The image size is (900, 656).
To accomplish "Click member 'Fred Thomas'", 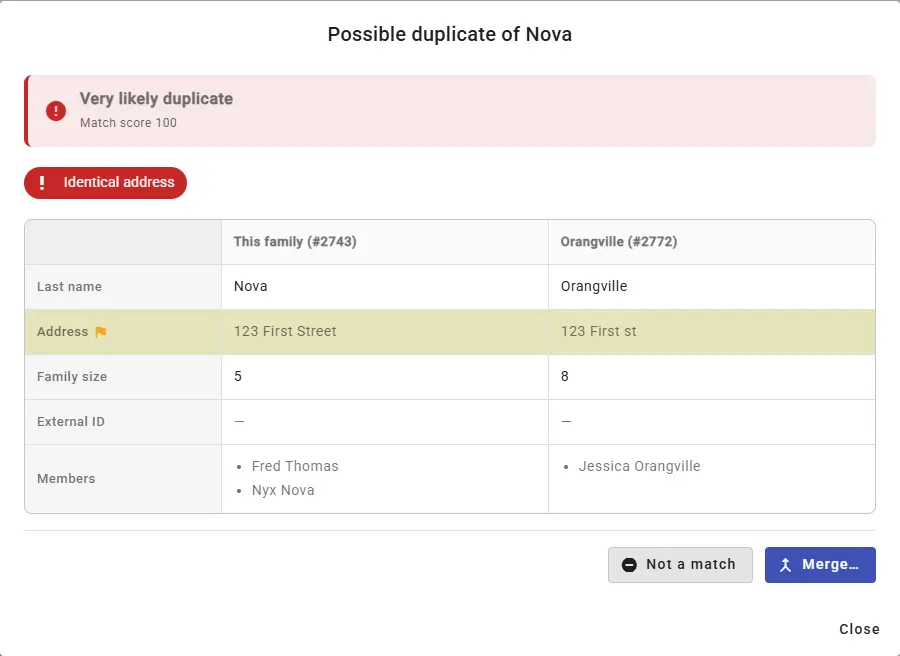I will [295, 466].
